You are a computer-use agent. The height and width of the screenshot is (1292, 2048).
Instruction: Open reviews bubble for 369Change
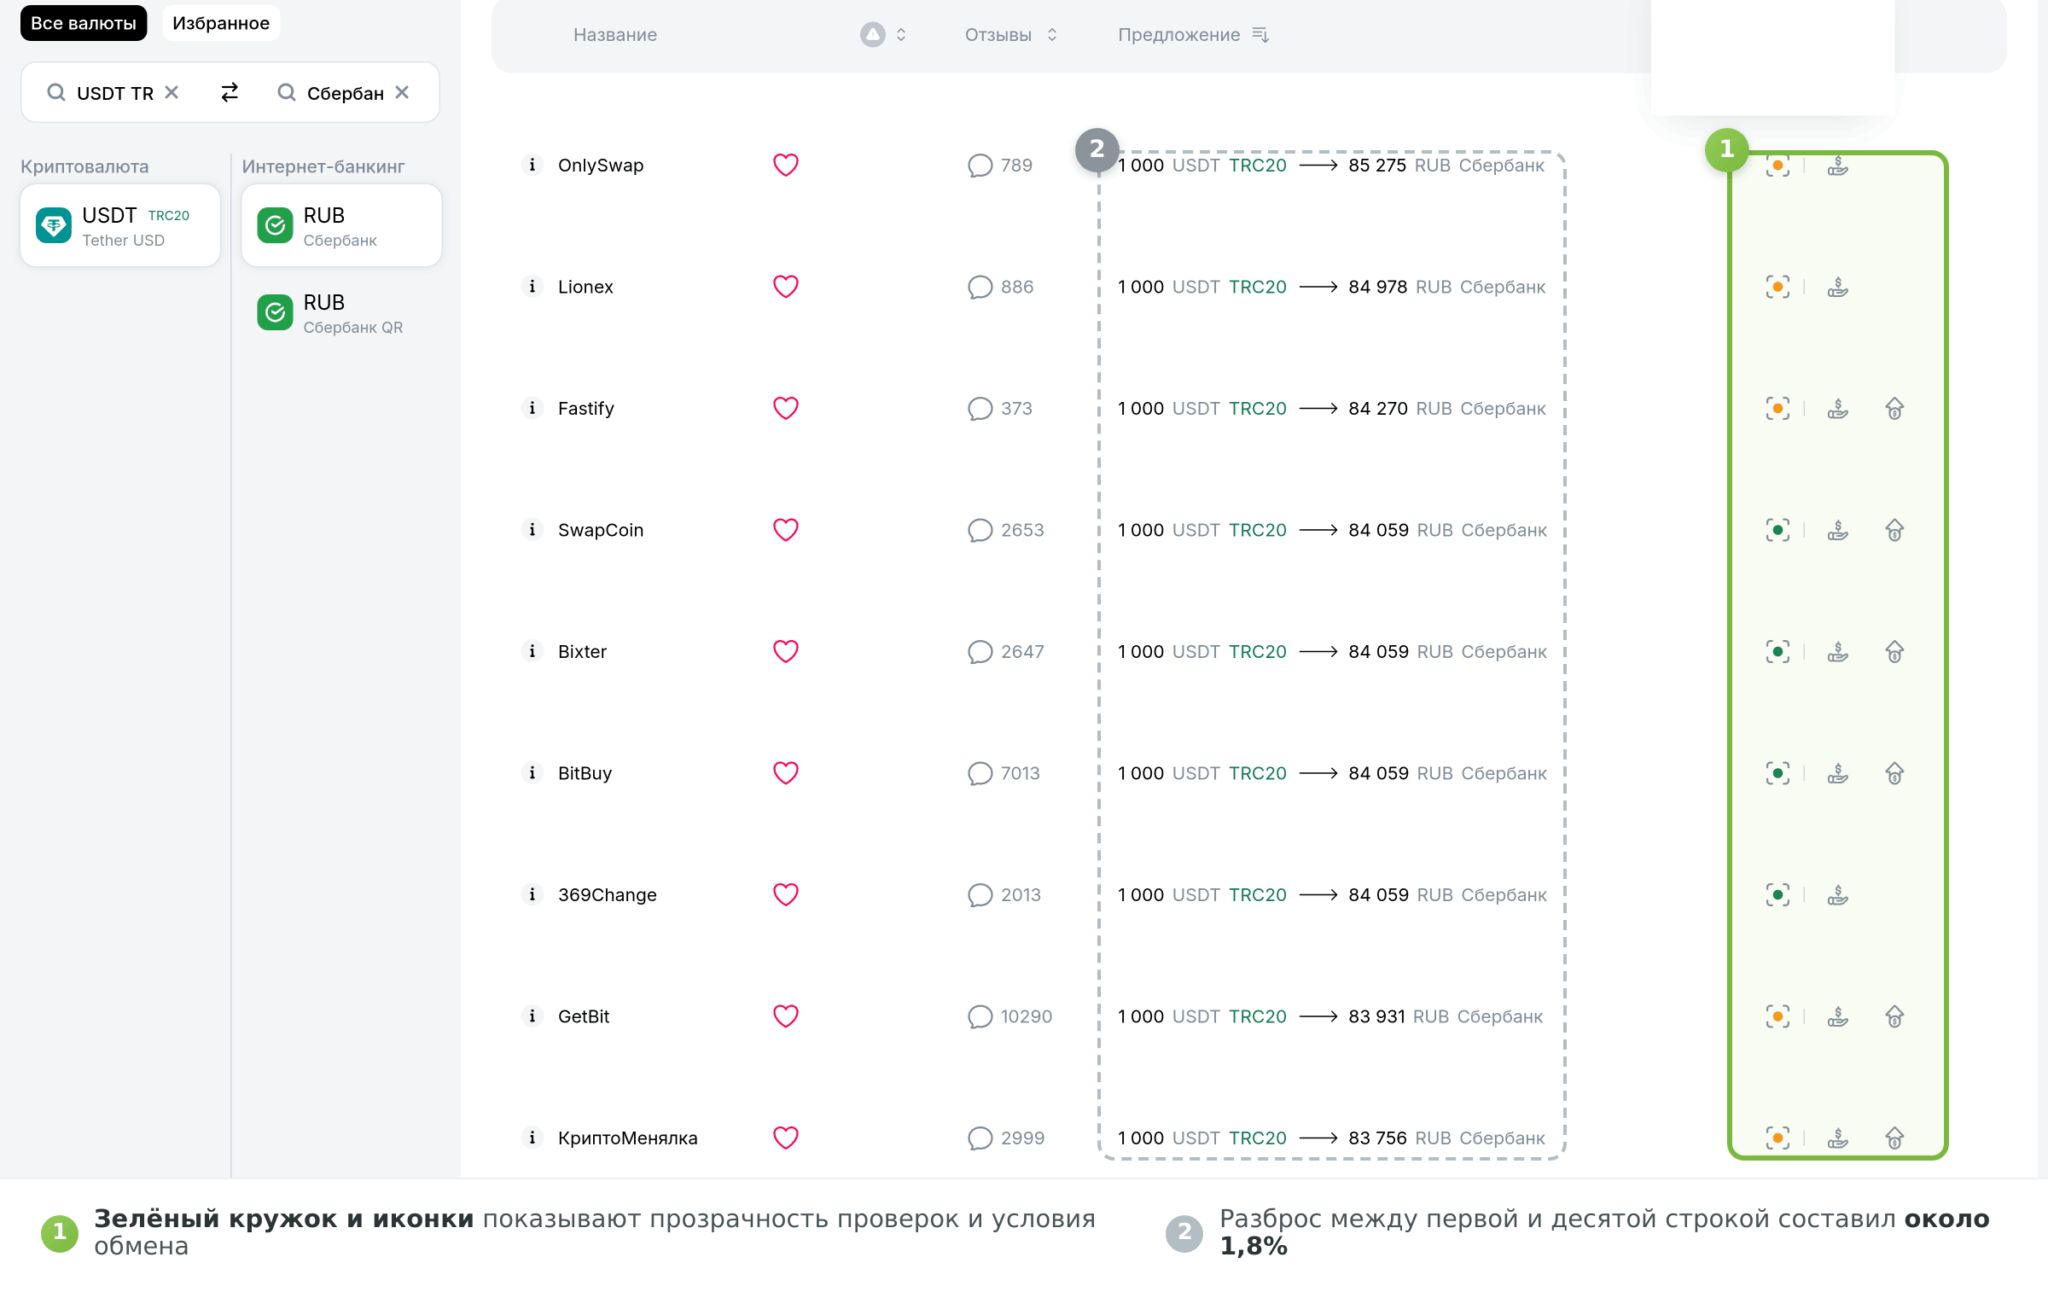979,895
